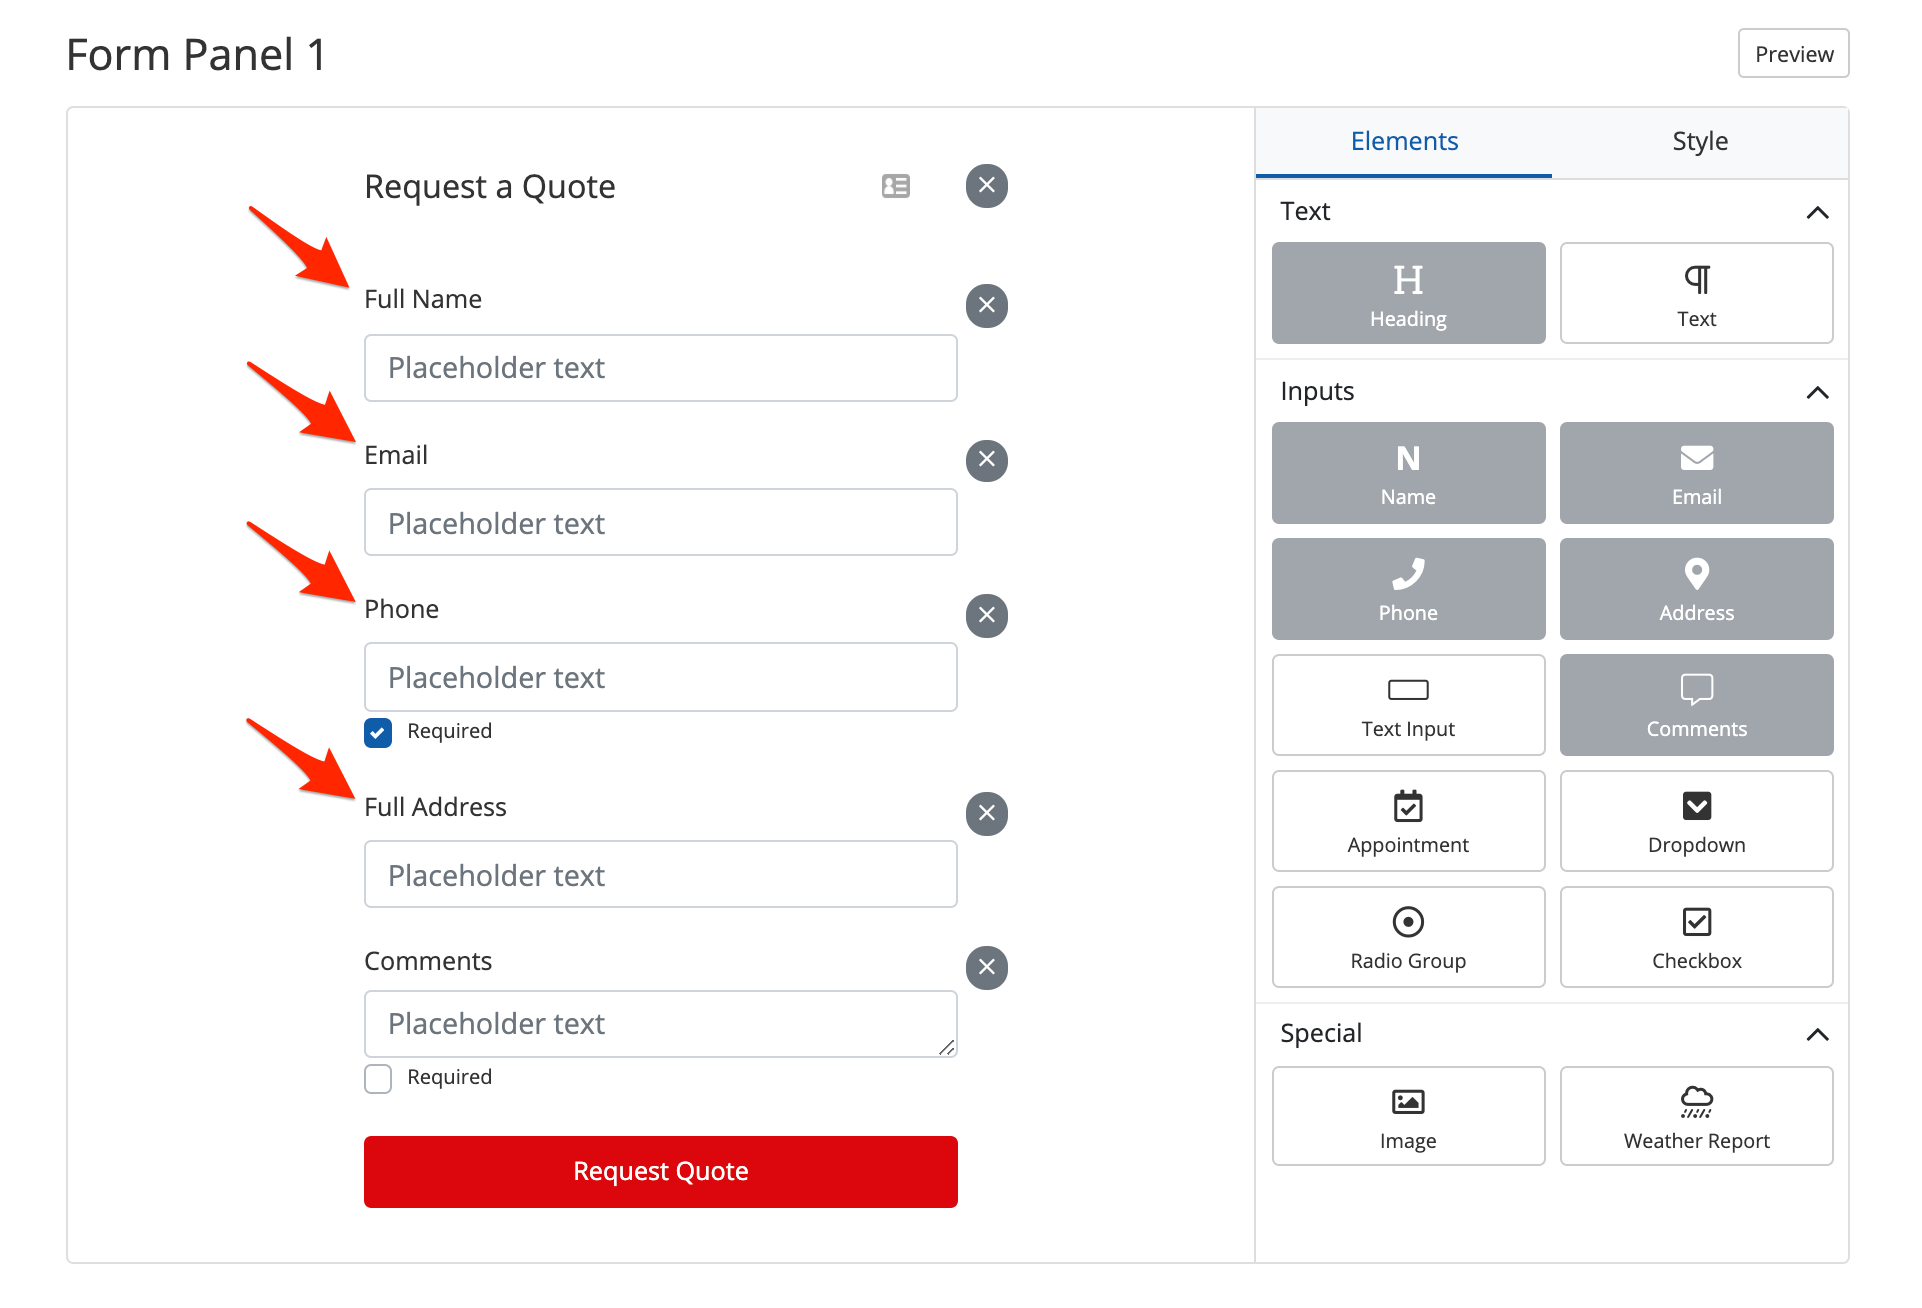Screen dimensions: 1922x1308
Task: Add a Radio Group element
Action: (1408, 937)
